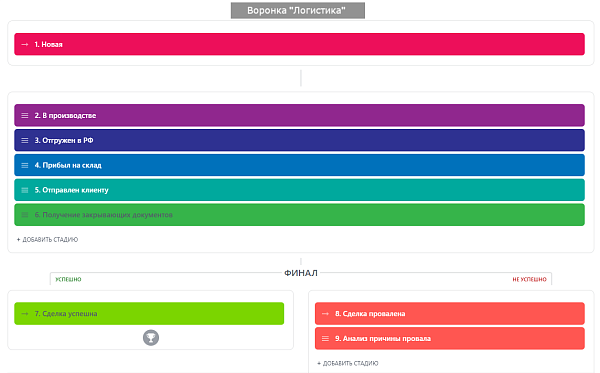Click drag handle icon of stage 6 green bar
The width and height of the screenshot is (600, 373).
24,215
